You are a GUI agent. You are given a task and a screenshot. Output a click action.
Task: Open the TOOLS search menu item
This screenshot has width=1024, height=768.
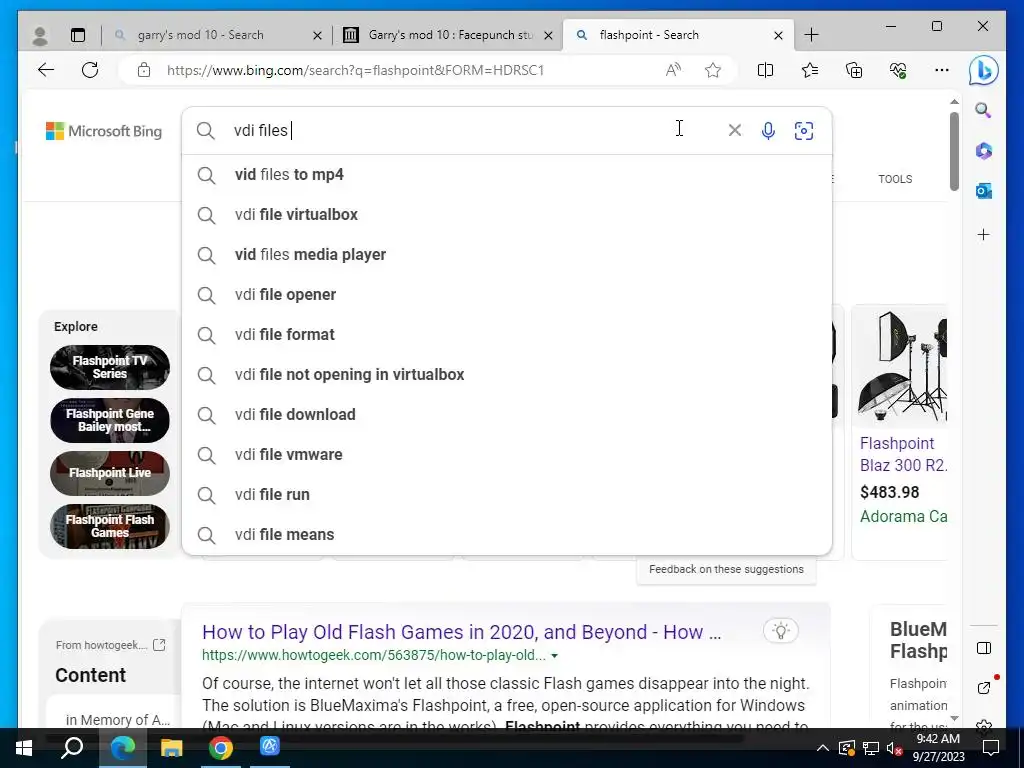(x=895, y=179)
